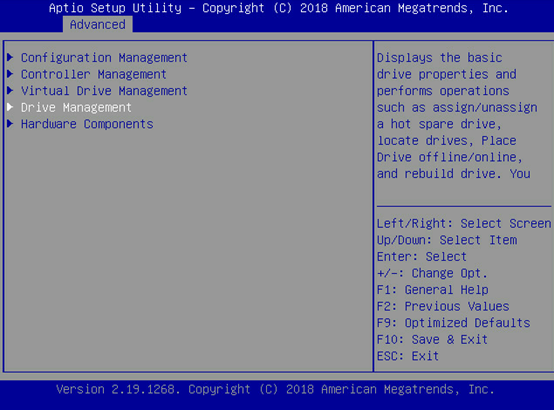The image size is (554, 410).
Task: Click the white arrow beside Drive Management
Action: click(x=10, y=107)
